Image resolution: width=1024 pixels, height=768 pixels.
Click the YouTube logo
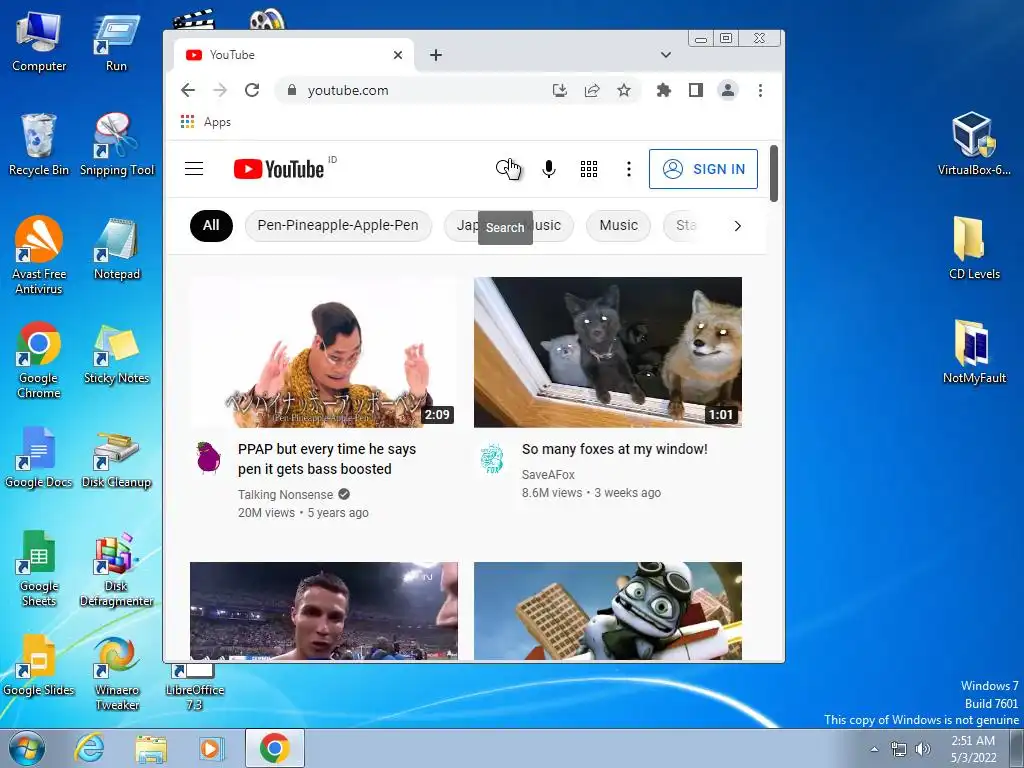tap(279, 169)
